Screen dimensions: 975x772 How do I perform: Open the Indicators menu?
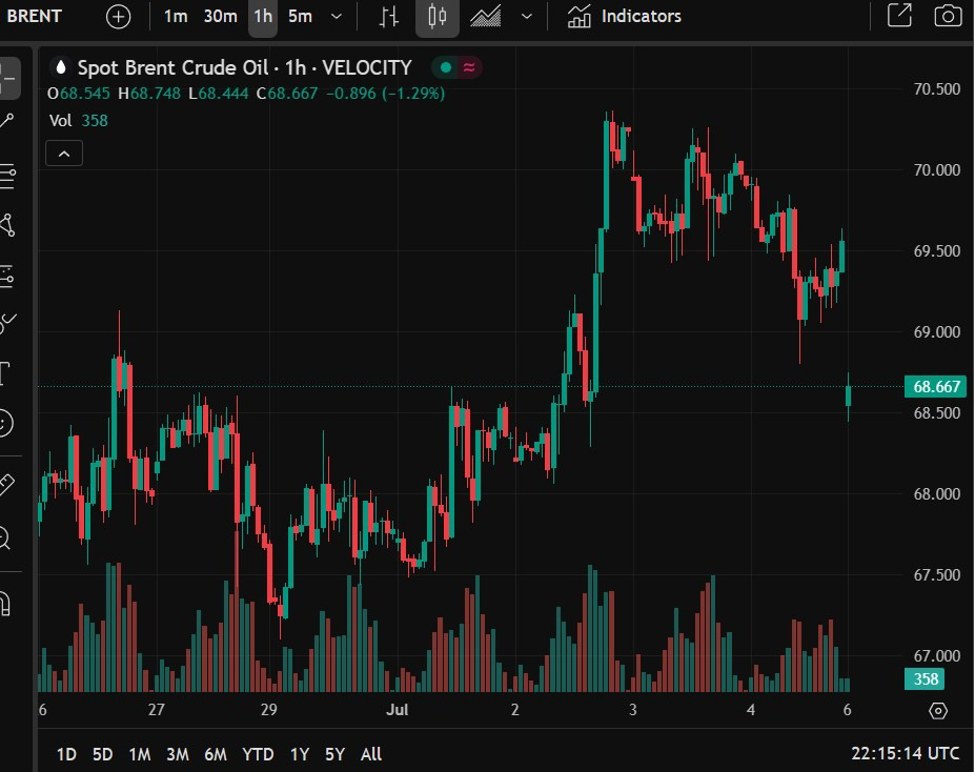click(x=624, y=16)
